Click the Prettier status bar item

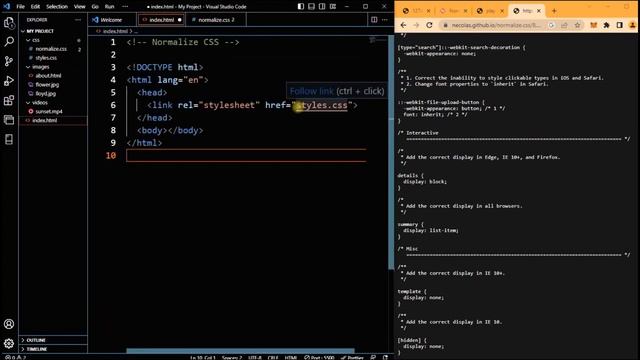point(352,357)
